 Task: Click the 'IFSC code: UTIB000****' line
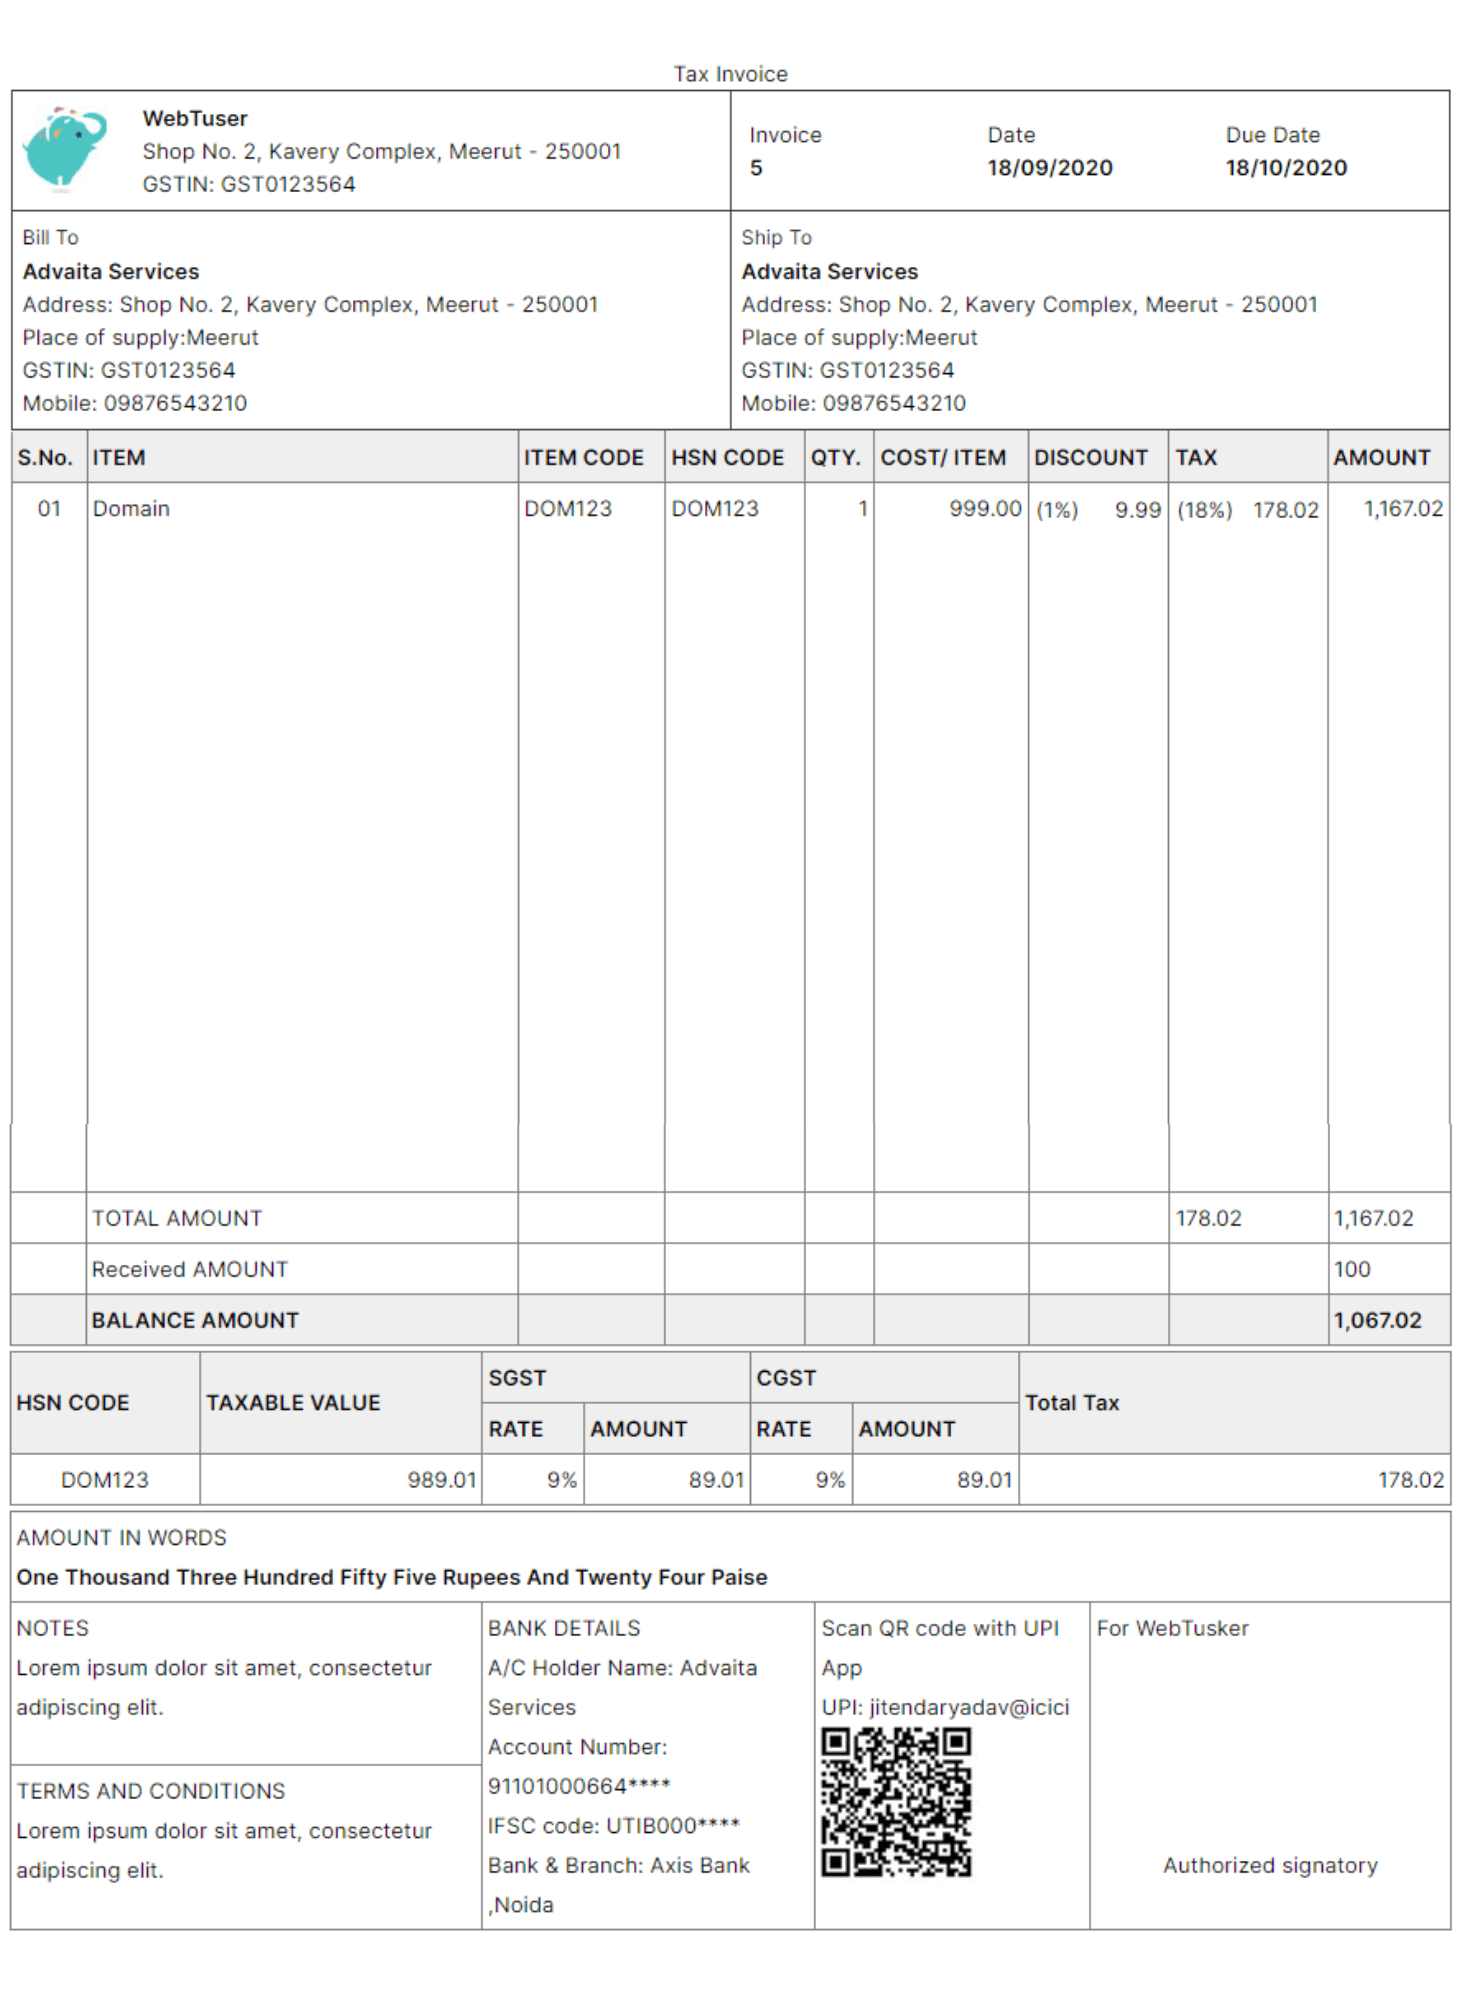[614, 1827]
